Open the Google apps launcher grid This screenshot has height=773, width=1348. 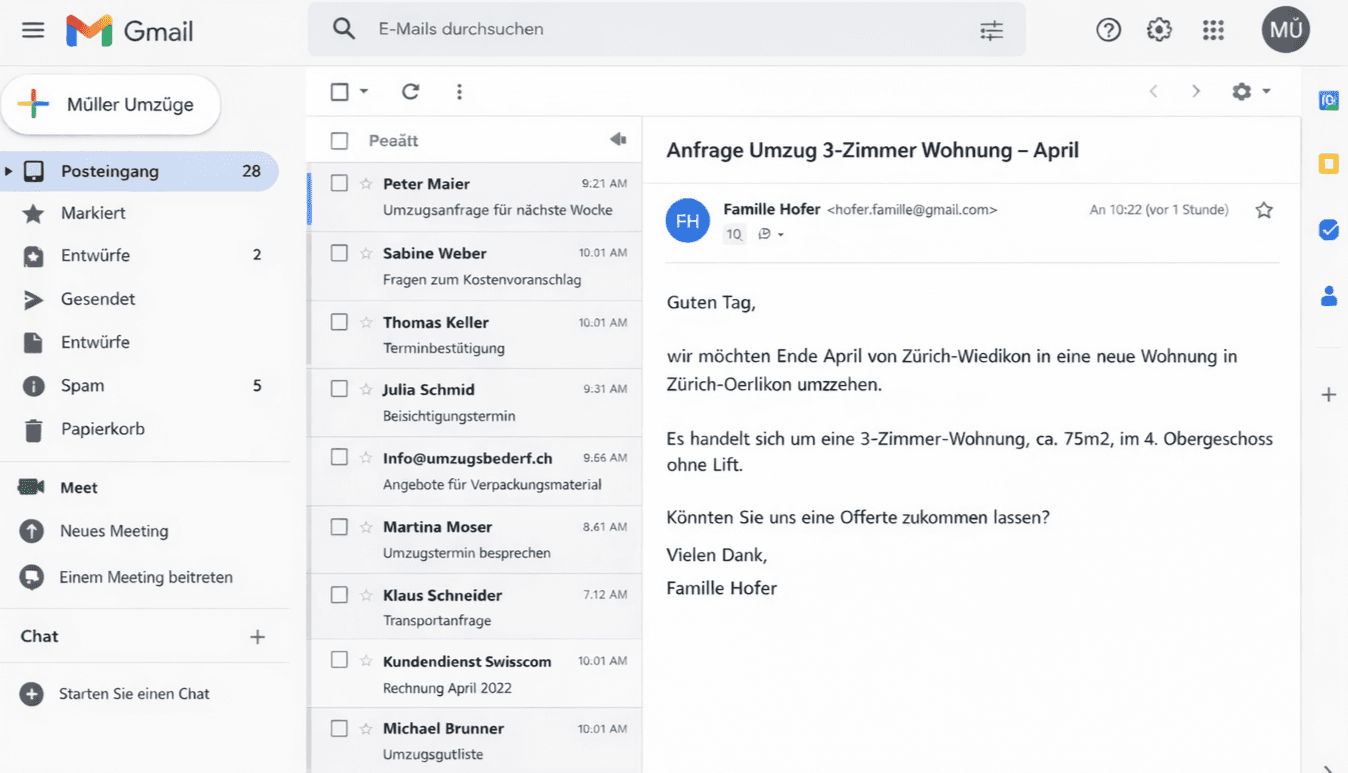pos(1213,30)
